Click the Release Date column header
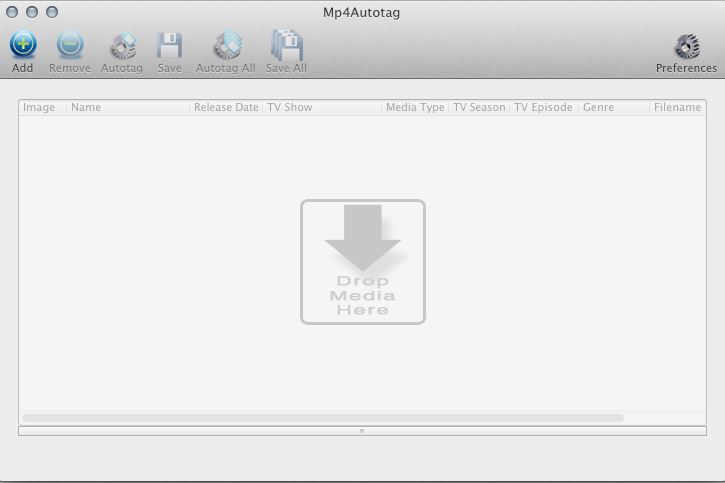The image size is (725, 483). click(226, 108)
